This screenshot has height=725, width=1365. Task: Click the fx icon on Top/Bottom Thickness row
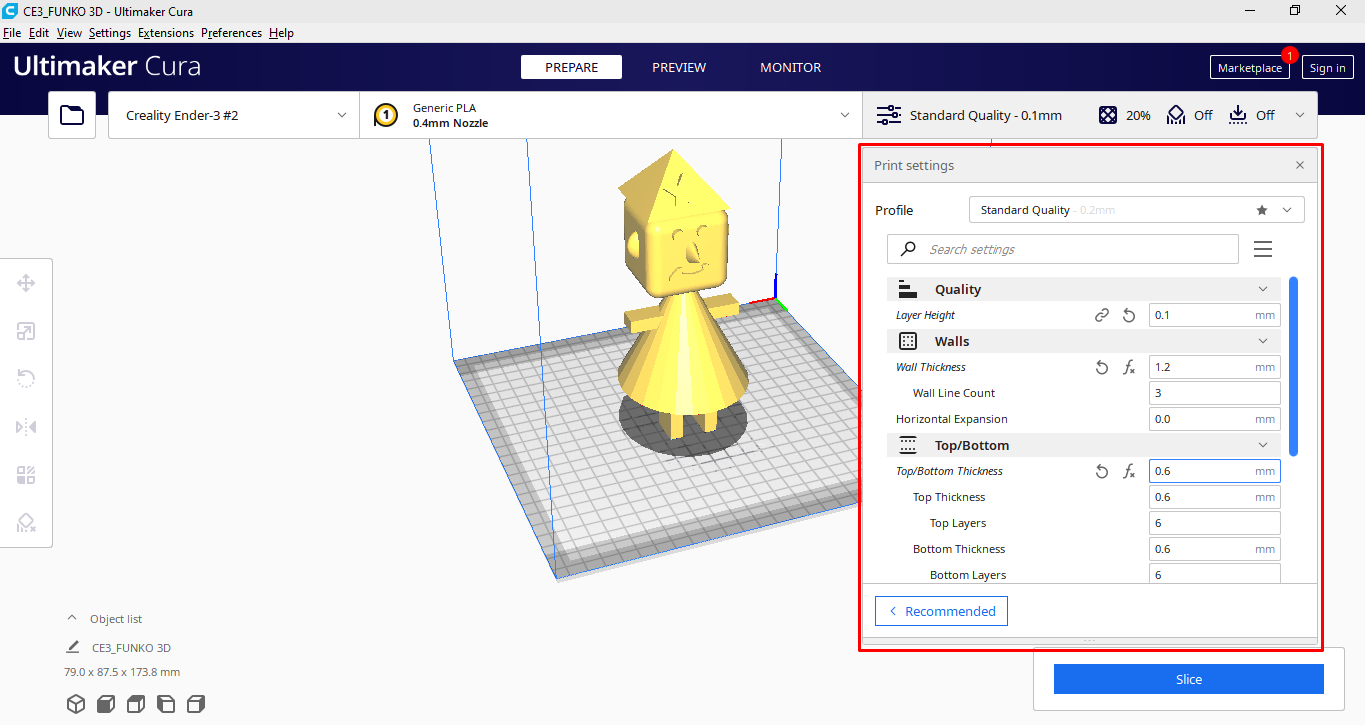(1129, 471)
